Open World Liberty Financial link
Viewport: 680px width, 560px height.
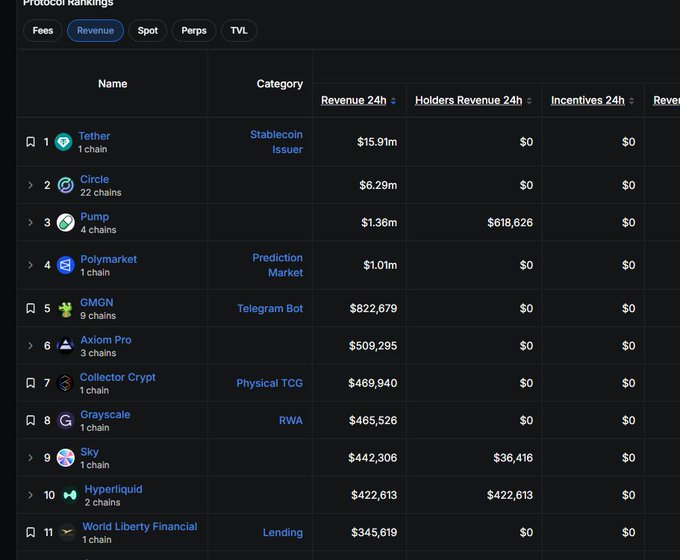140,526
